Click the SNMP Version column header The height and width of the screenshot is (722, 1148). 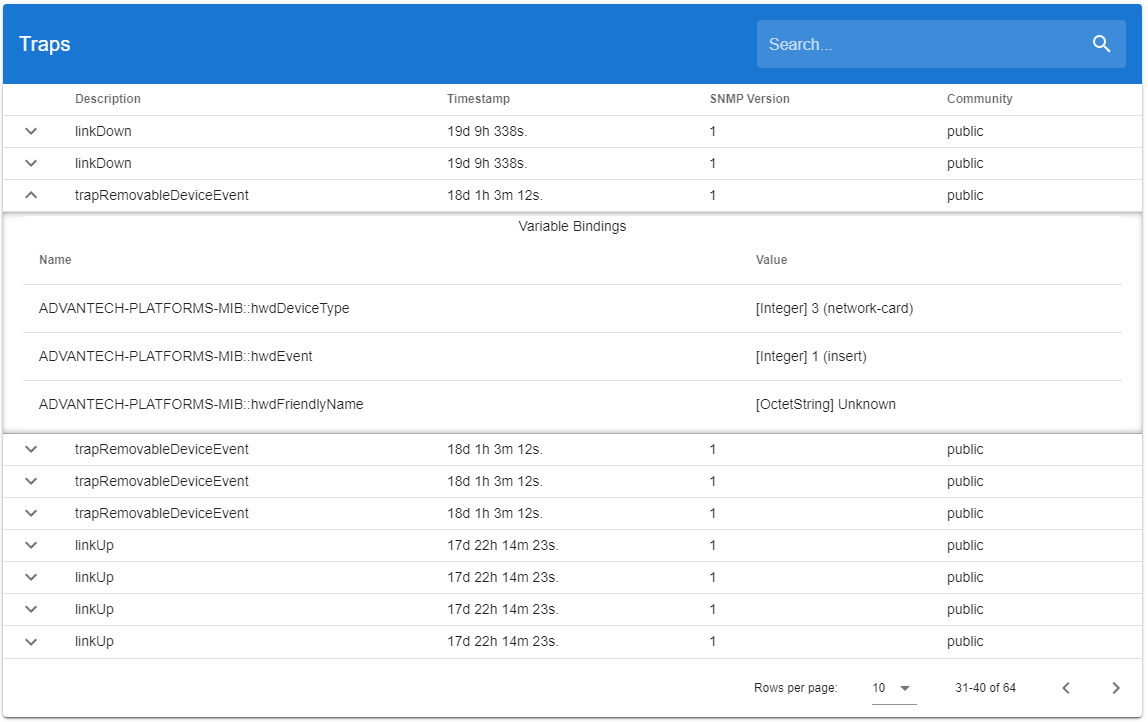tap(749, 99)
